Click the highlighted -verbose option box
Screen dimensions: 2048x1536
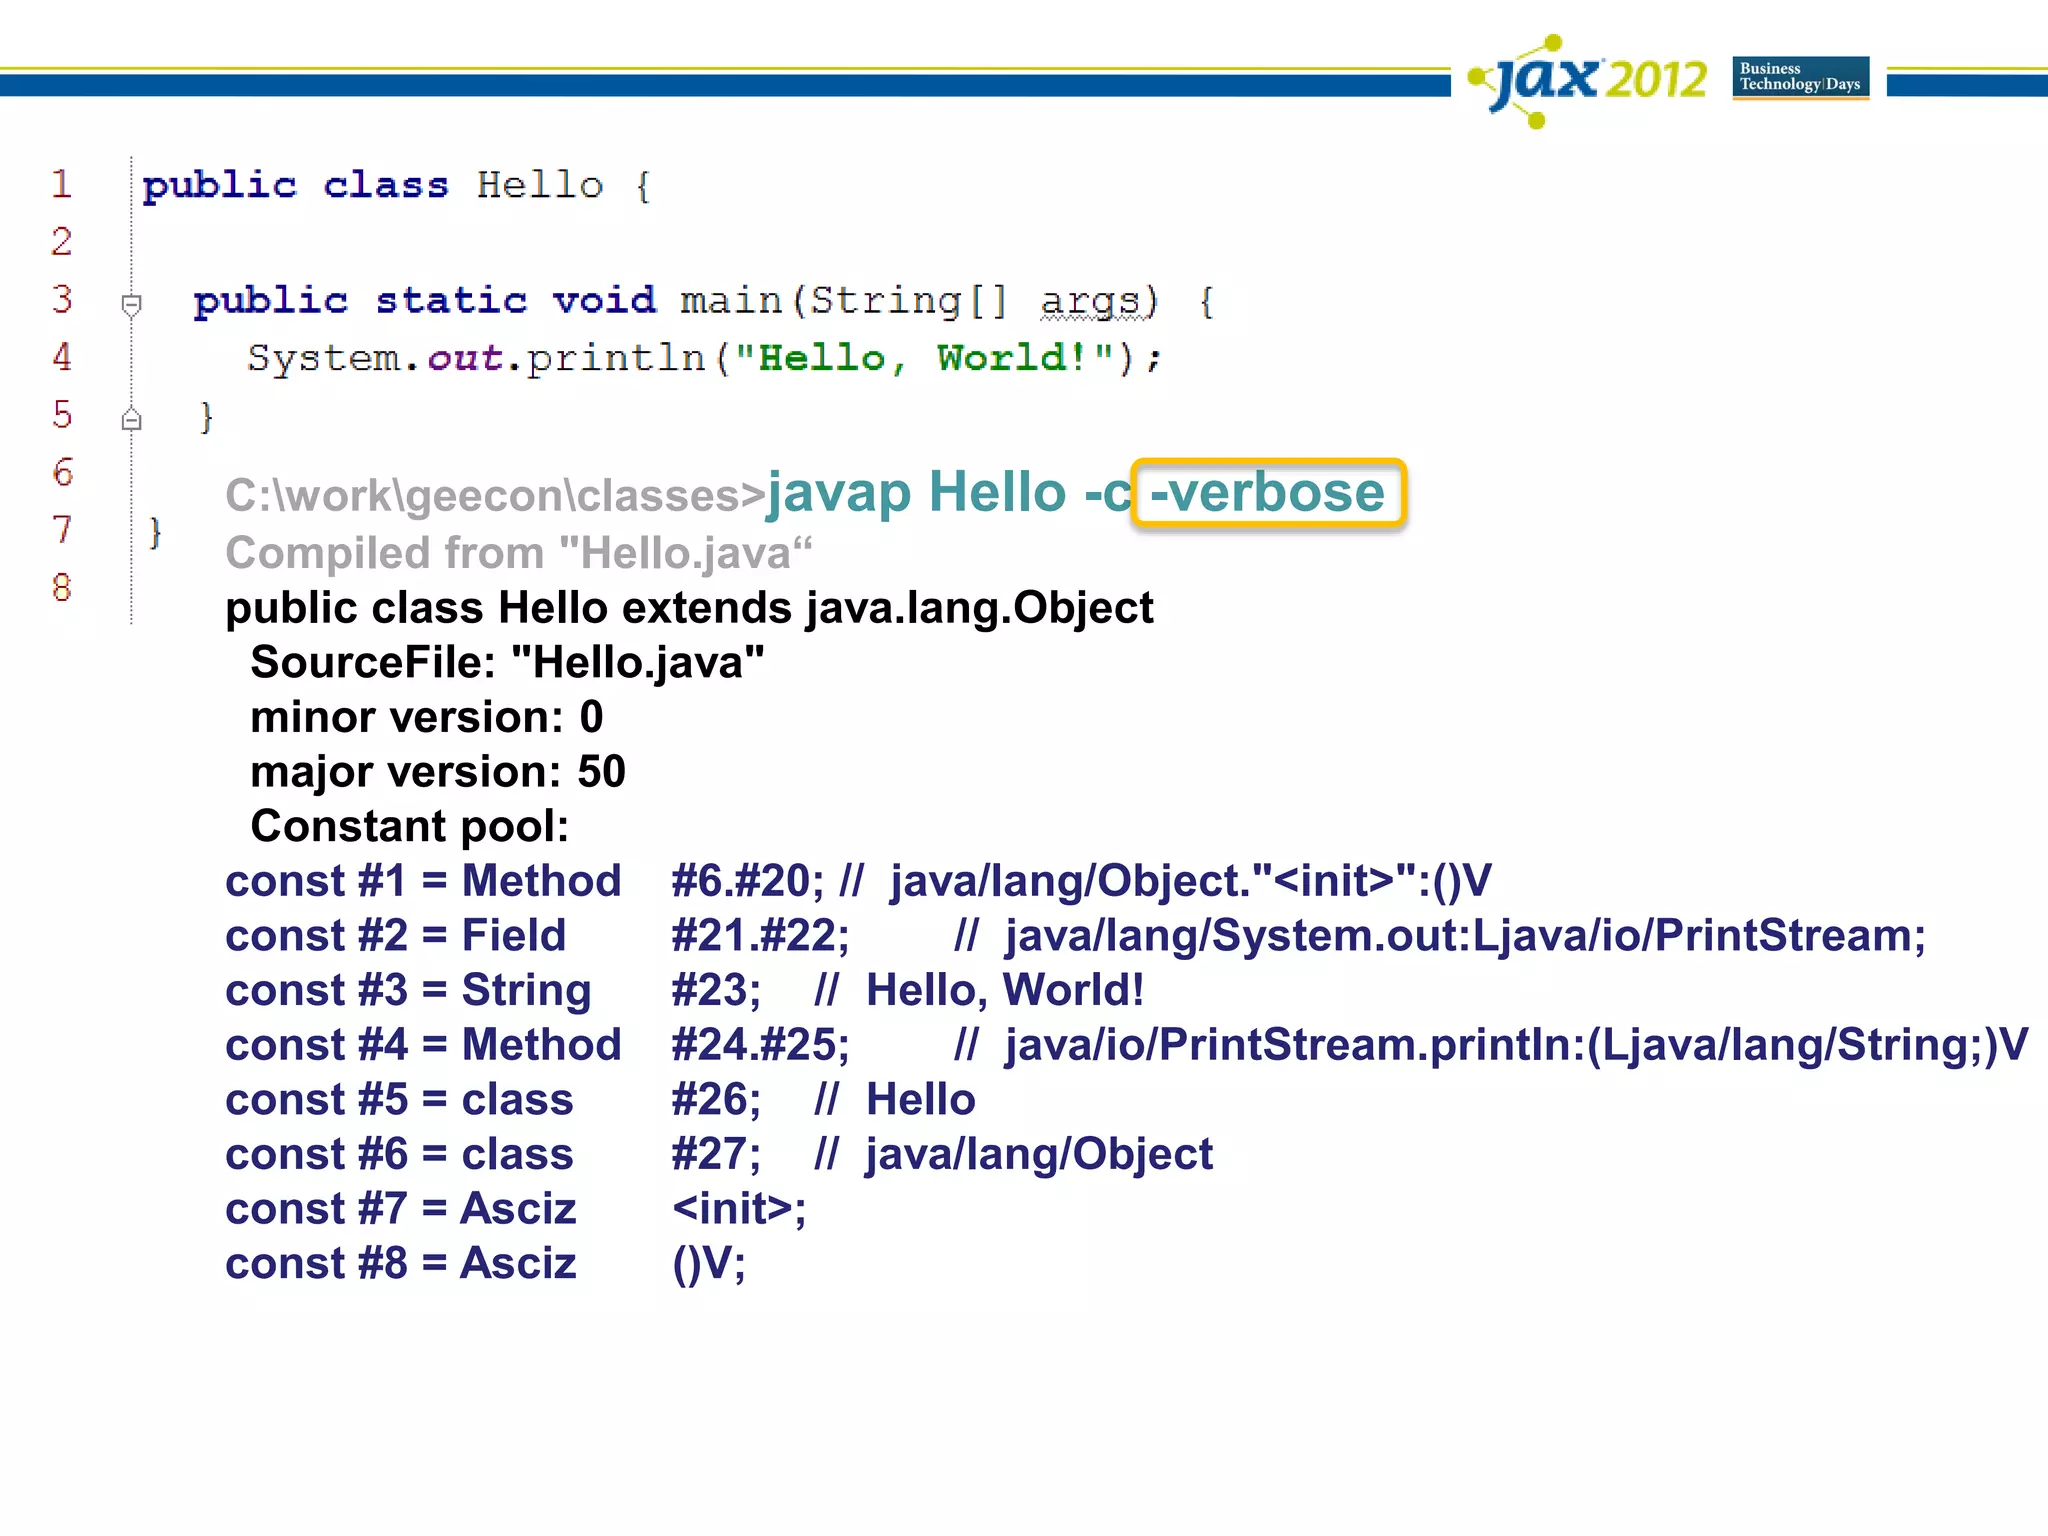click(x=1268, y=493)
